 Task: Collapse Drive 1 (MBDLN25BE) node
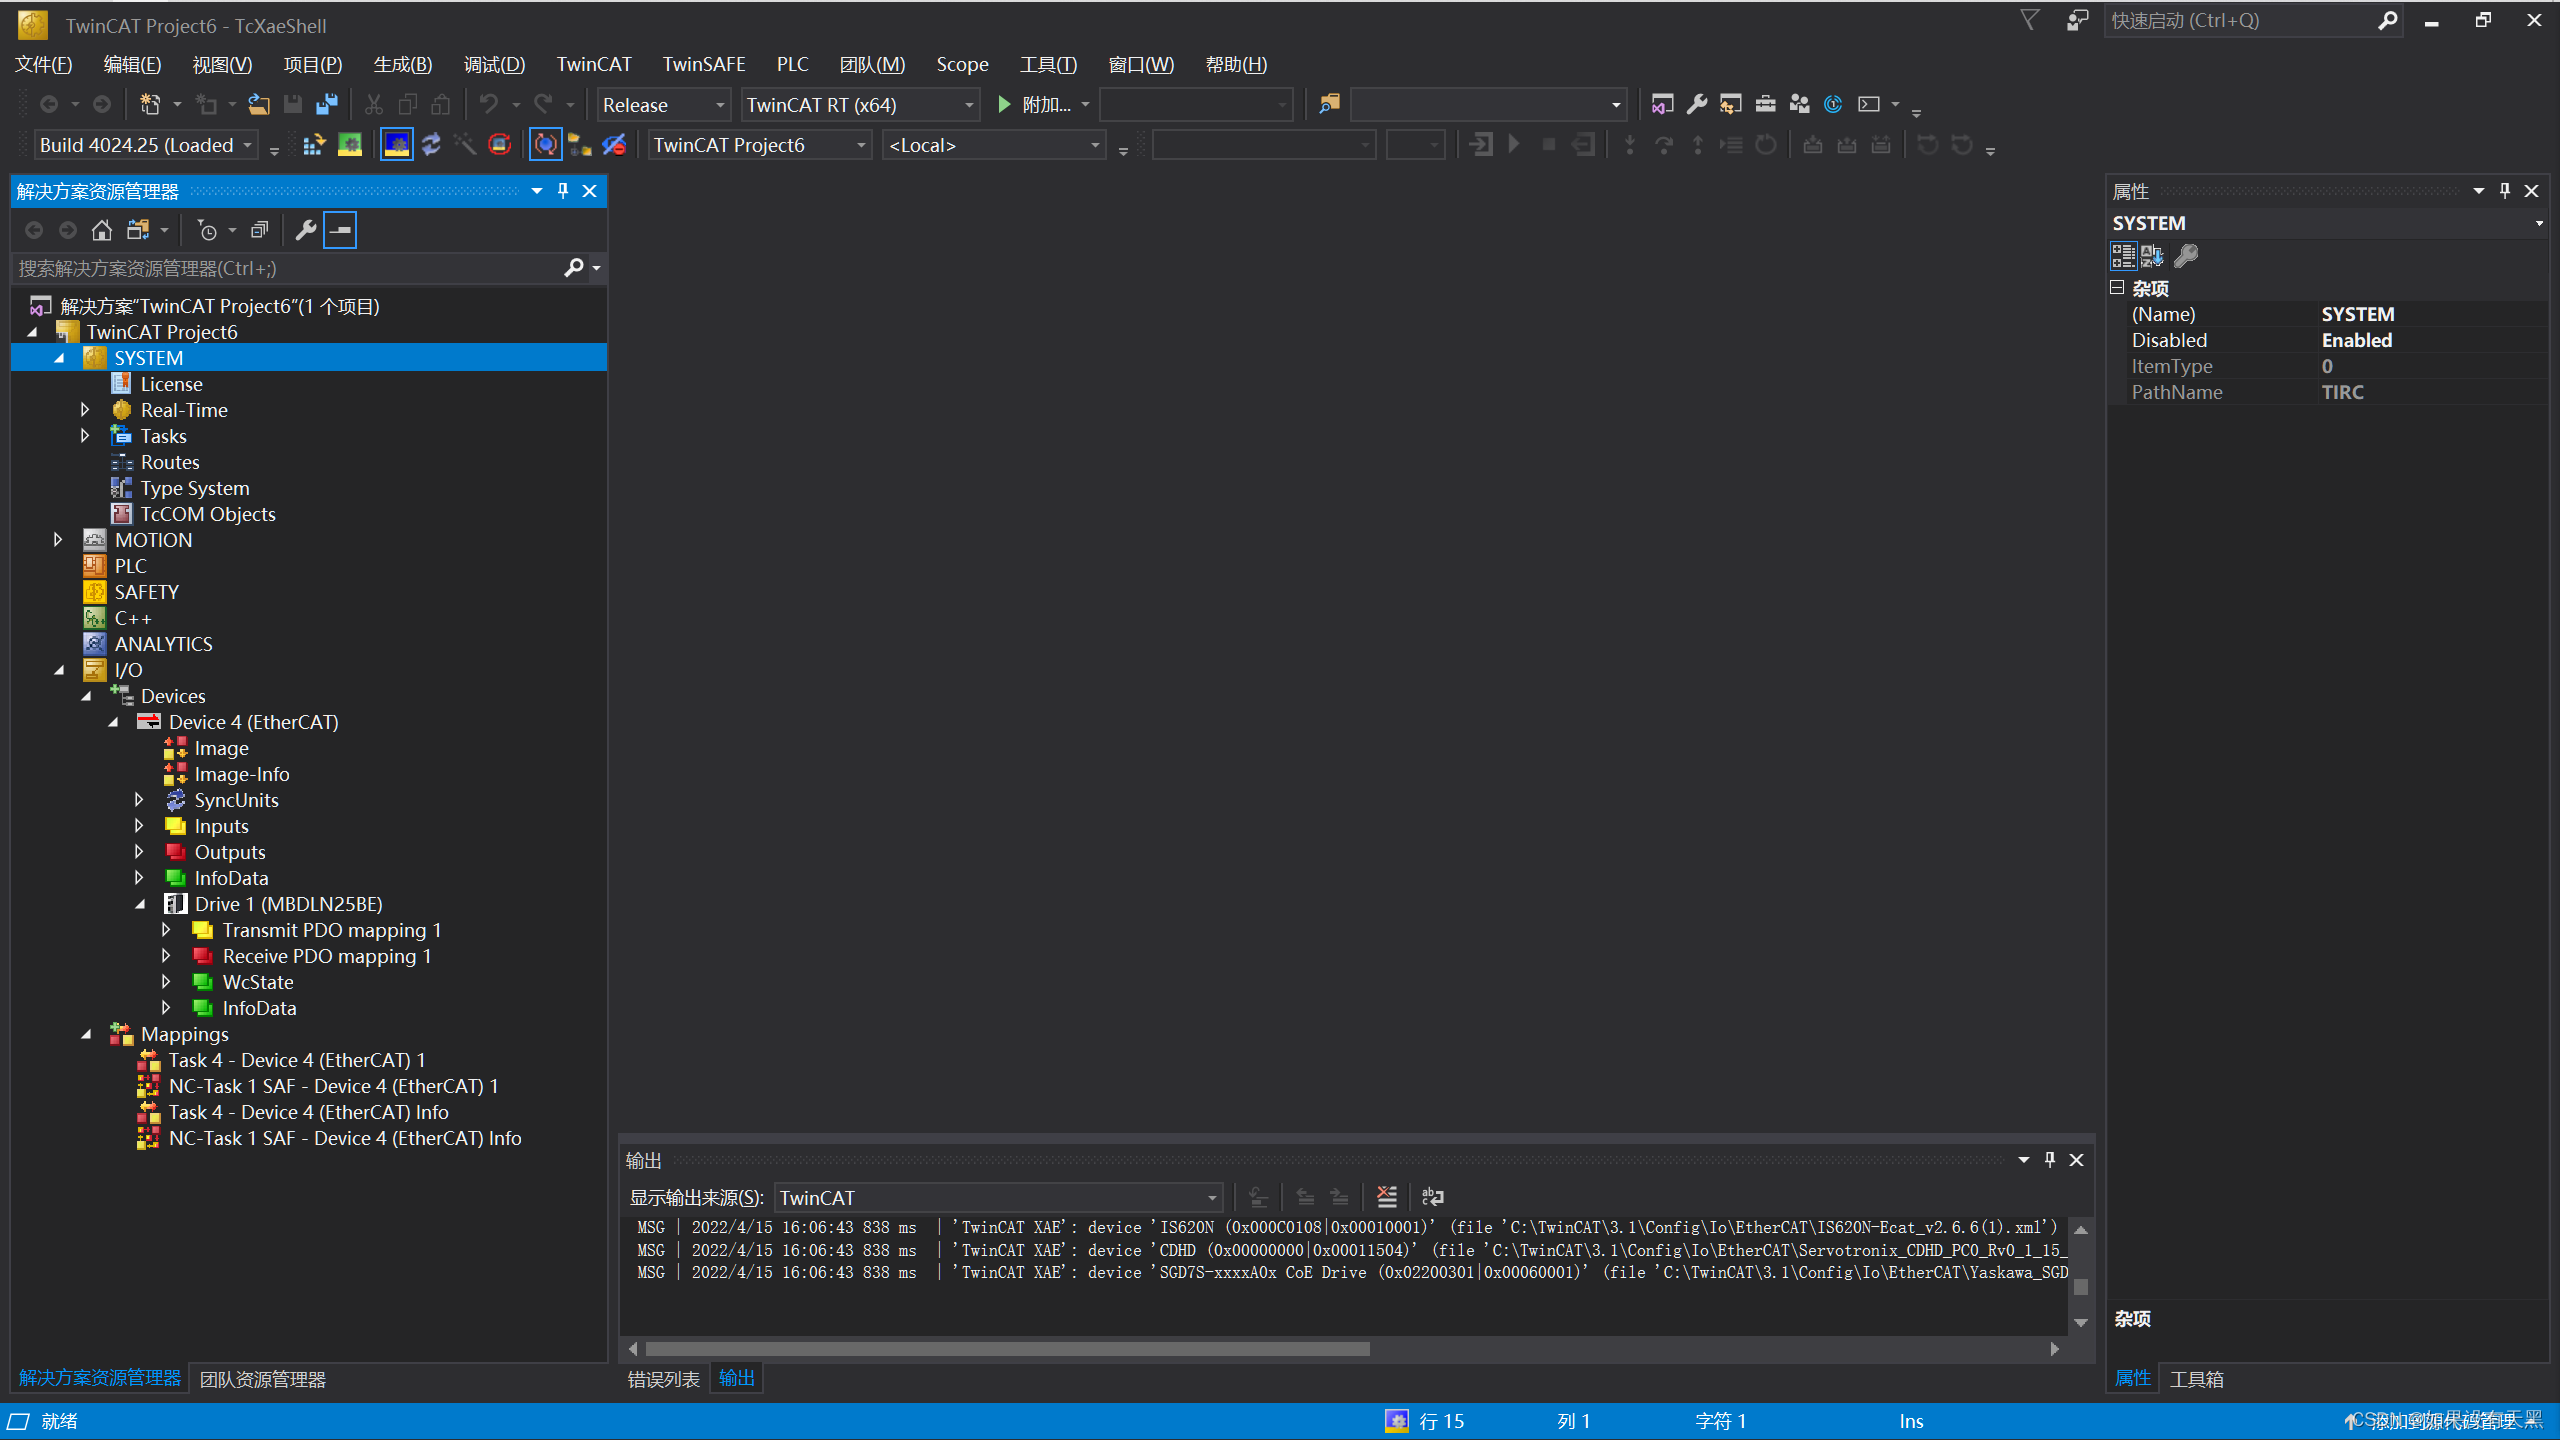click(140, 904)
